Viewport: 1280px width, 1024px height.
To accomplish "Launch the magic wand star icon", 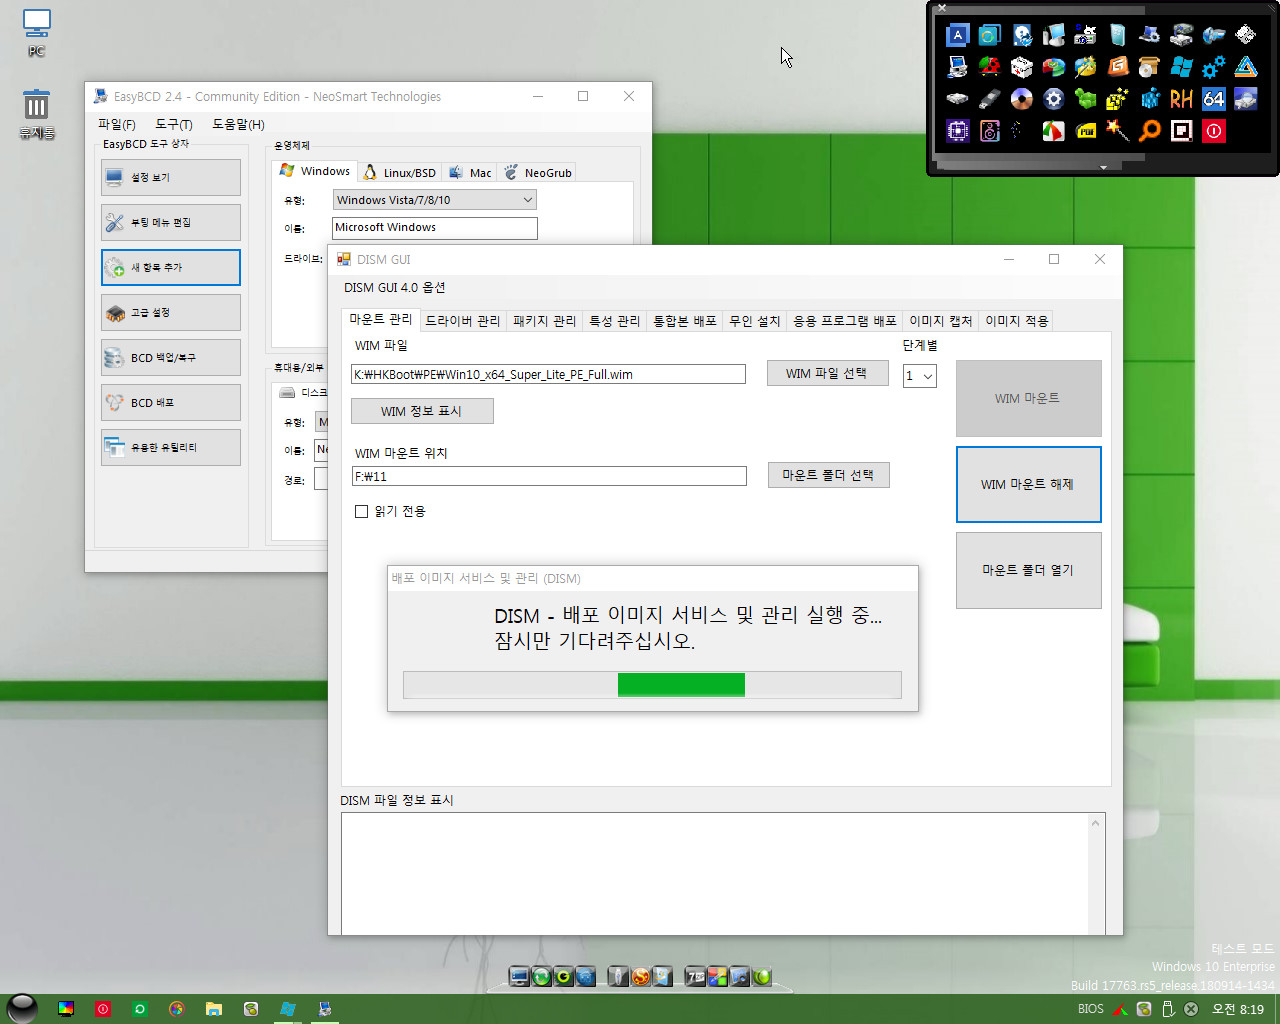I will pos(1117,131).
